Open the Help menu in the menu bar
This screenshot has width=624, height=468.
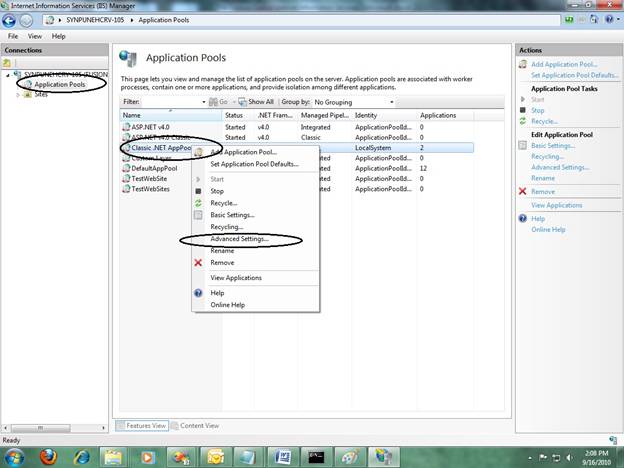tap(58, 36)
